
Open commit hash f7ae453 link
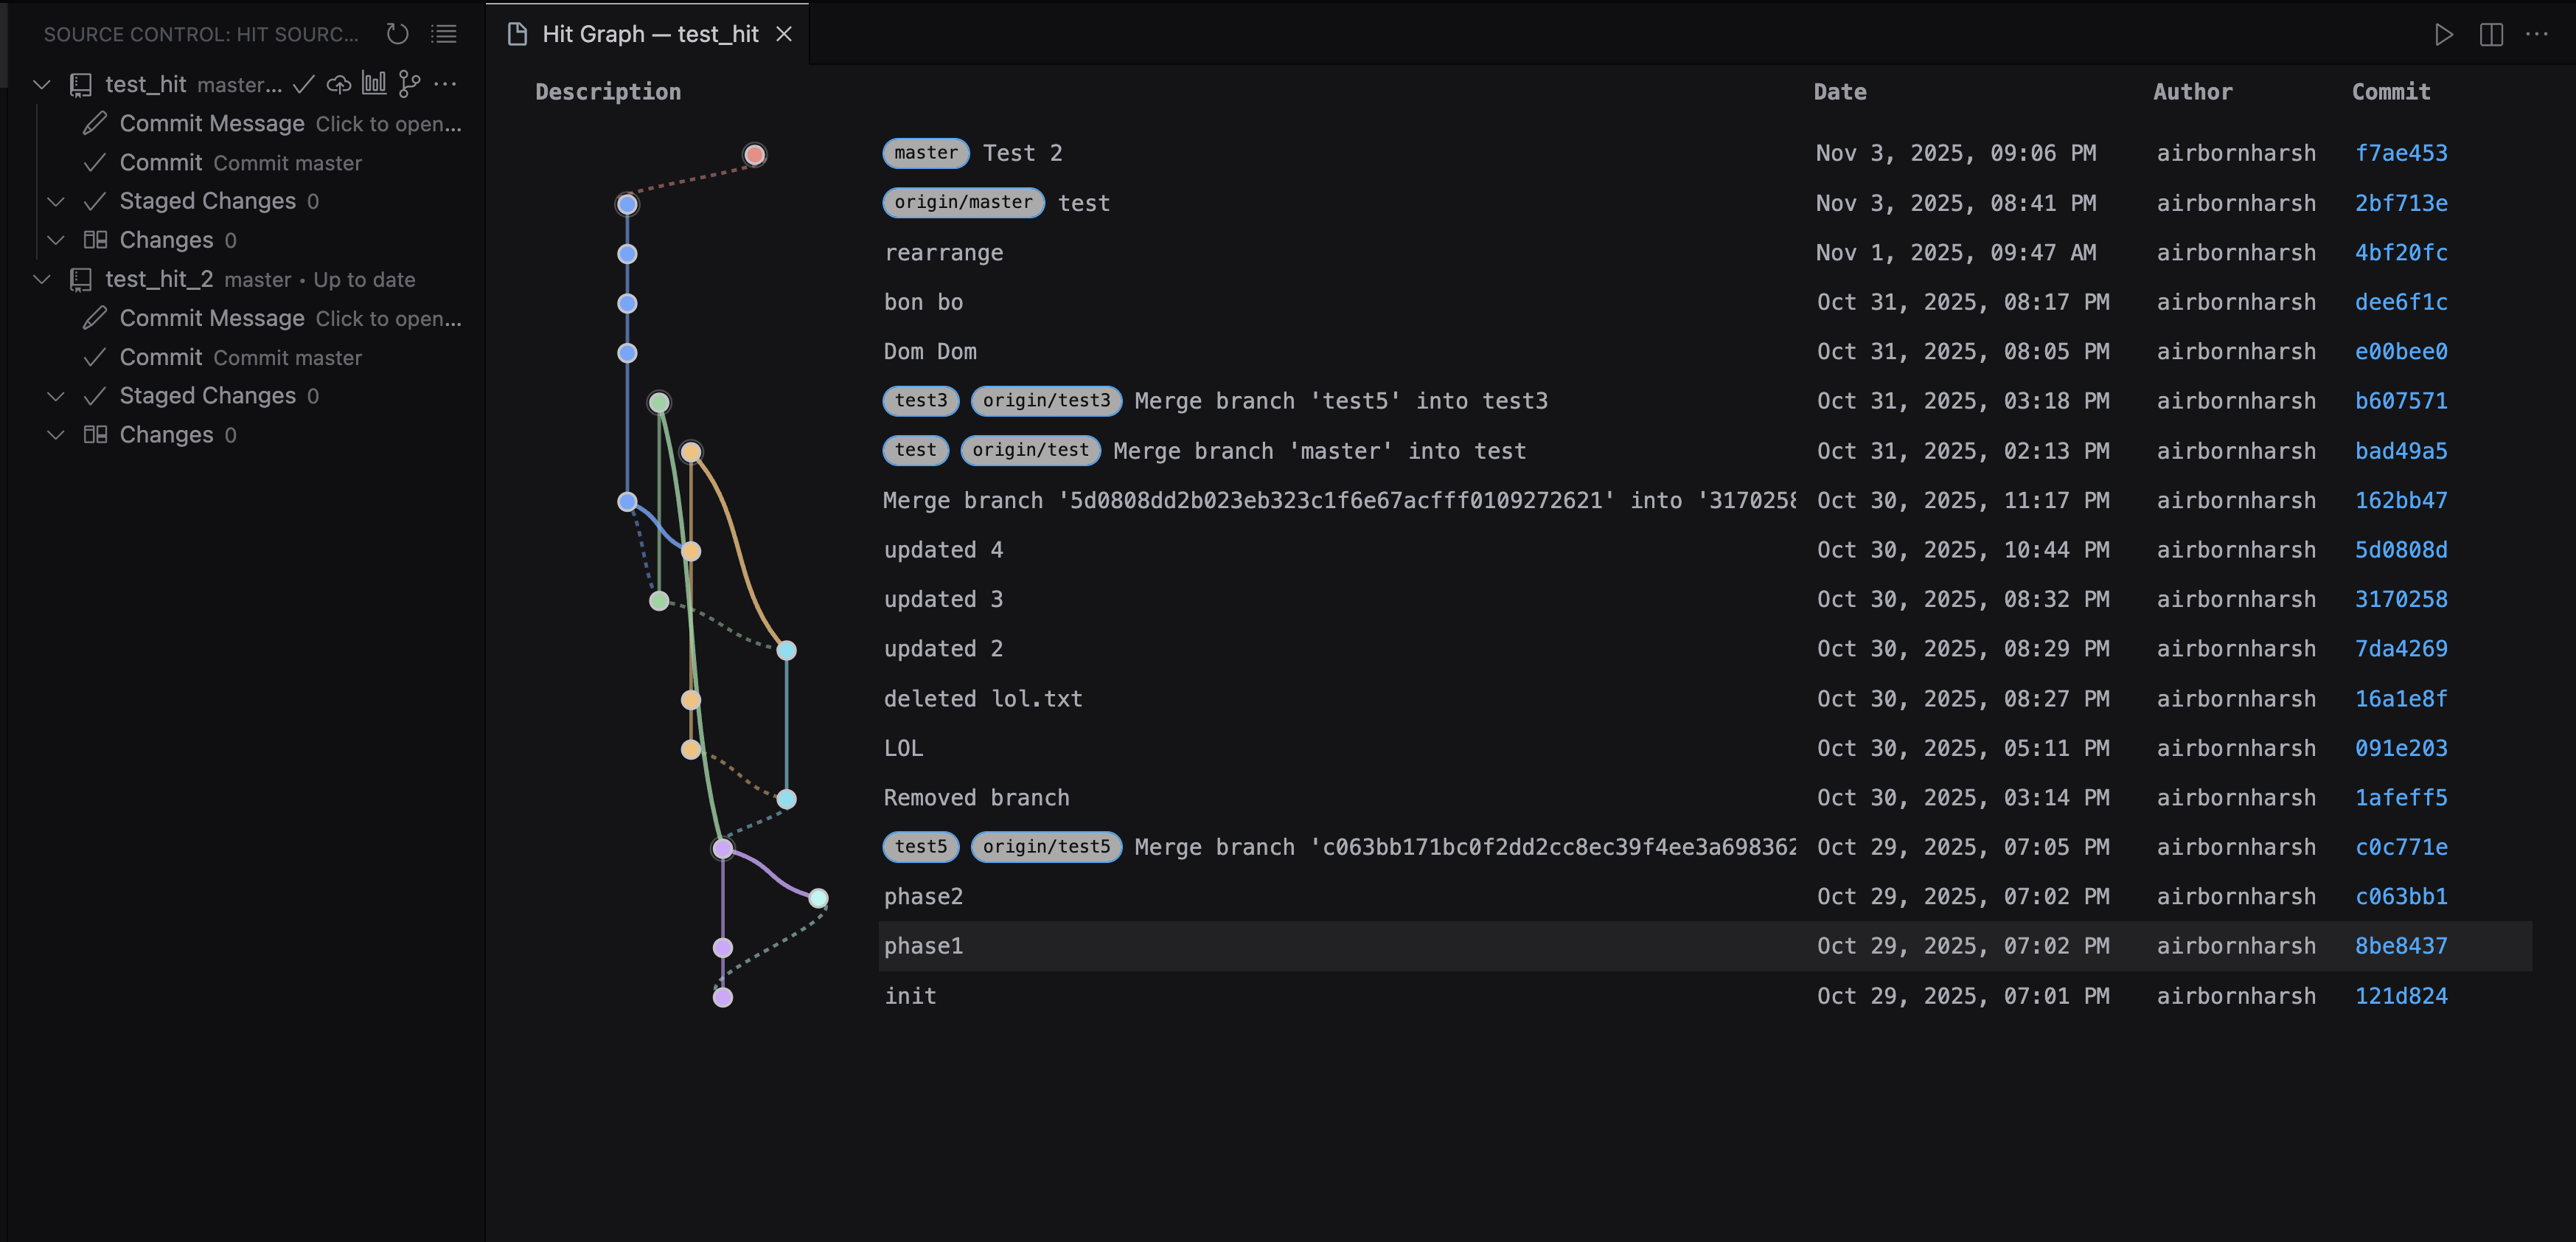pos(2400,153)
